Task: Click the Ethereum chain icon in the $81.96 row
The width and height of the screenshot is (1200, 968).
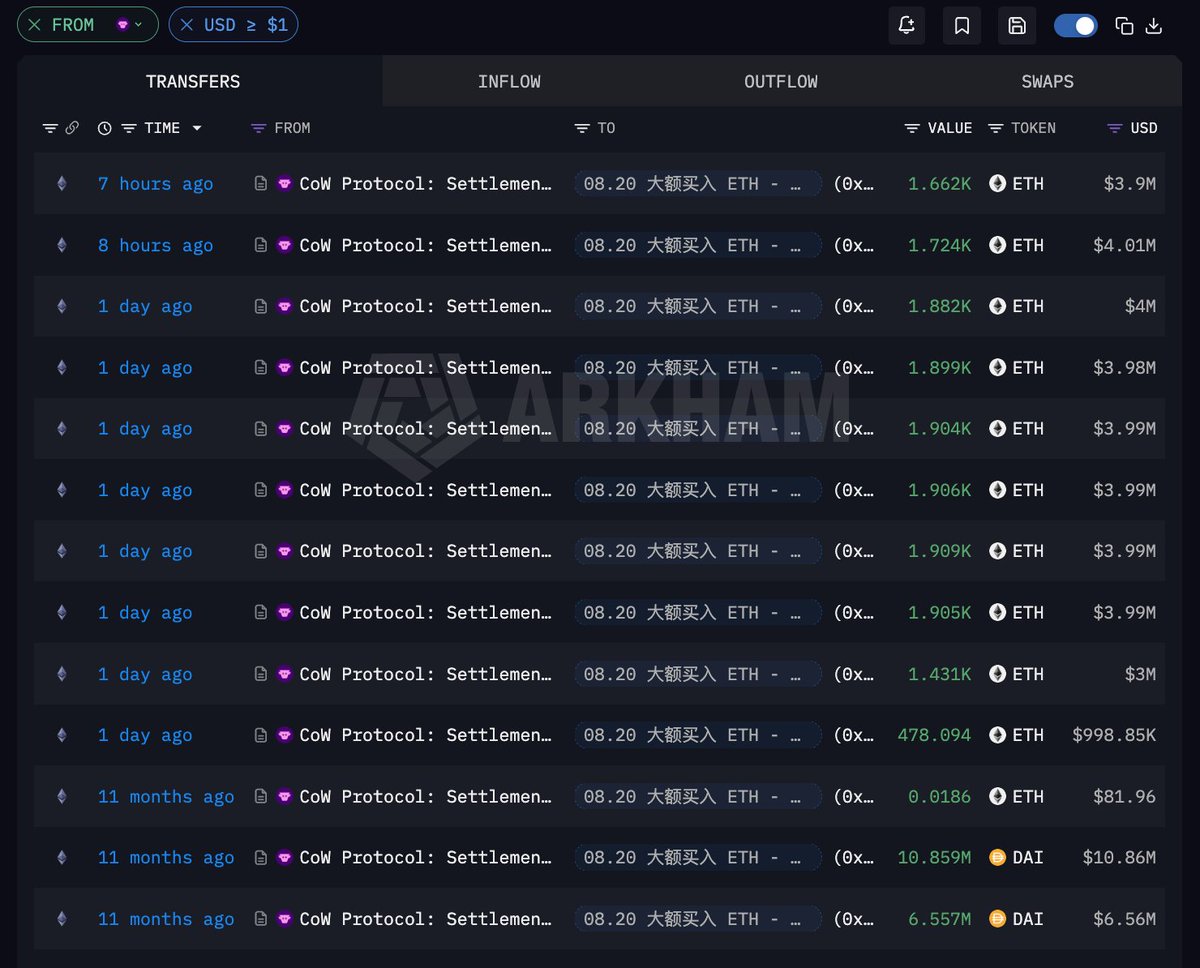Action: [62, 796]
